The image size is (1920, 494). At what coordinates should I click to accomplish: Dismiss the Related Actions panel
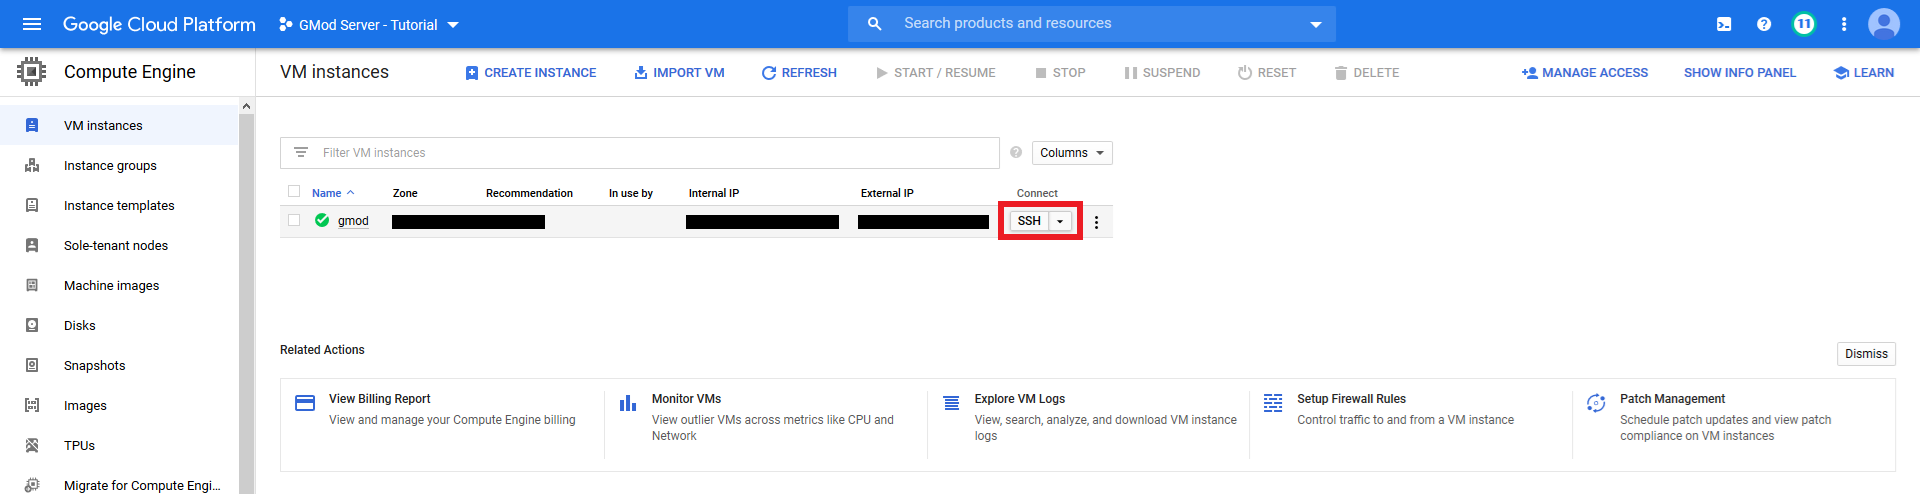click(1866, 354)
